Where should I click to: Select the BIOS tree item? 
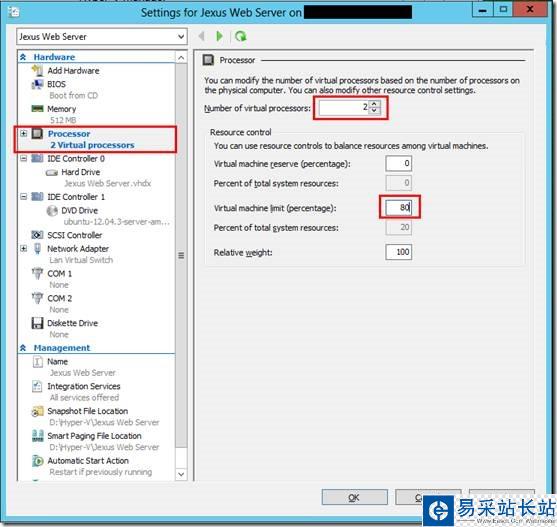click(56, 84)
